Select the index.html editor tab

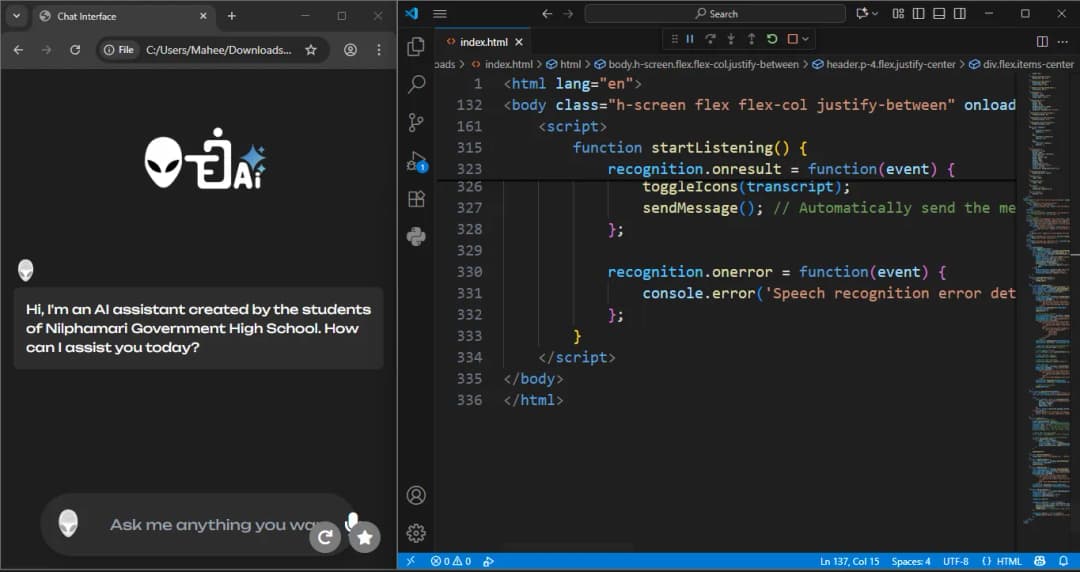[483, 42]
